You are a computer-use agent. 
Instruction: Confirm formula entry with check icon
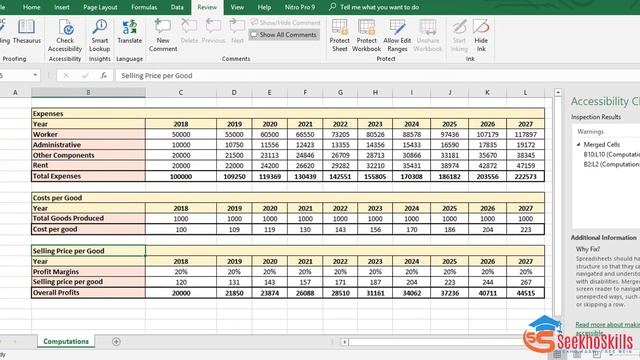85,76
